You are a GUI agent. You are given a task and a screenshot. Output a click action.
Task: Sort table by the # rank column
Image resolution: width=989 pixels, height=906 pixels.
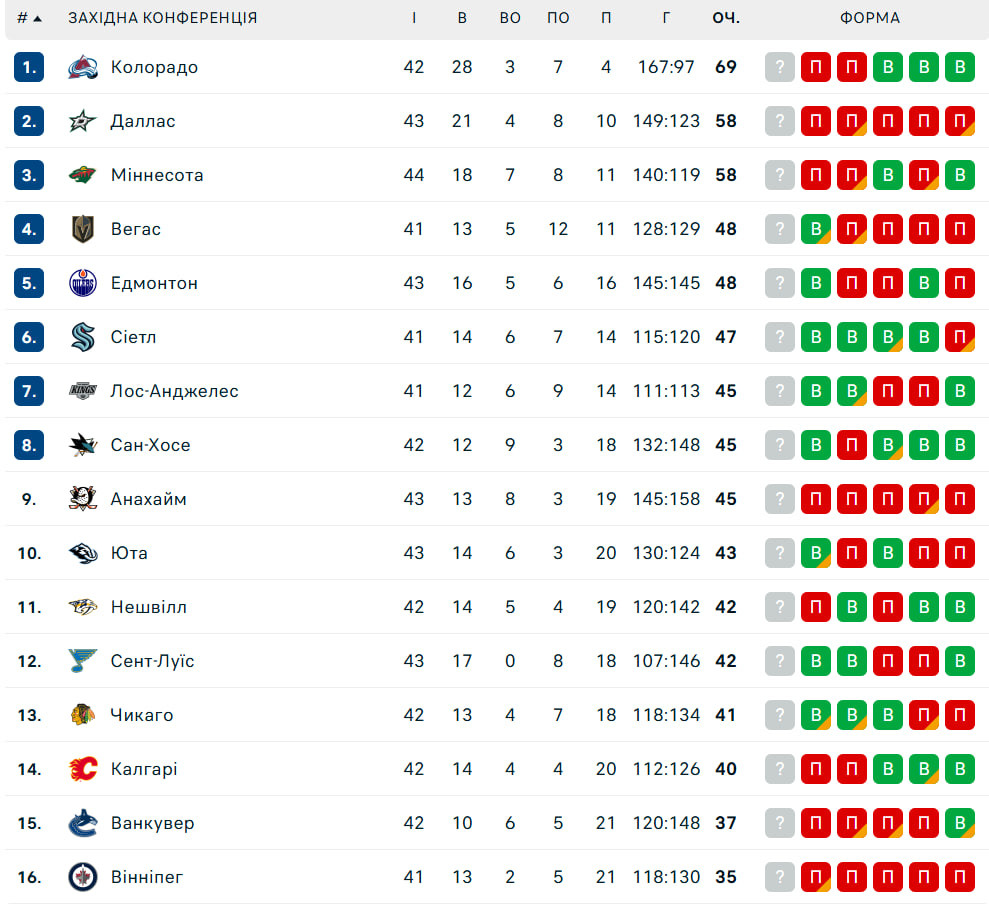click(28, 18)
